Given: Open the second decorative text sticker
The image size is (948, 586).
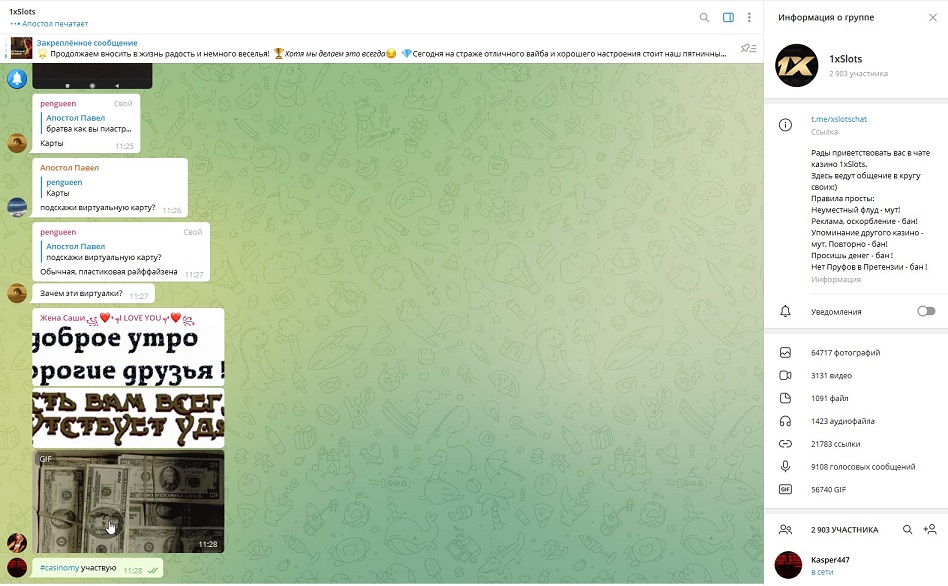Looking at the screenshot, I should tap(128, 418).
